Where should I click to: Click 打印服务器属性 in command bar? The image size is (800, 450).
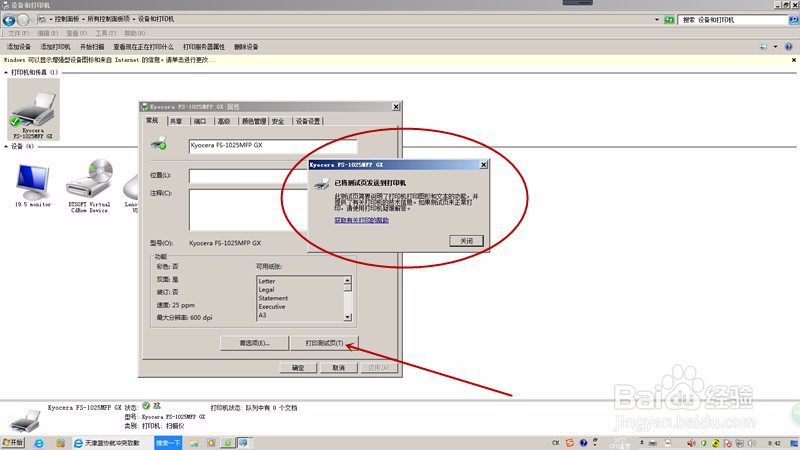(204, 46)
